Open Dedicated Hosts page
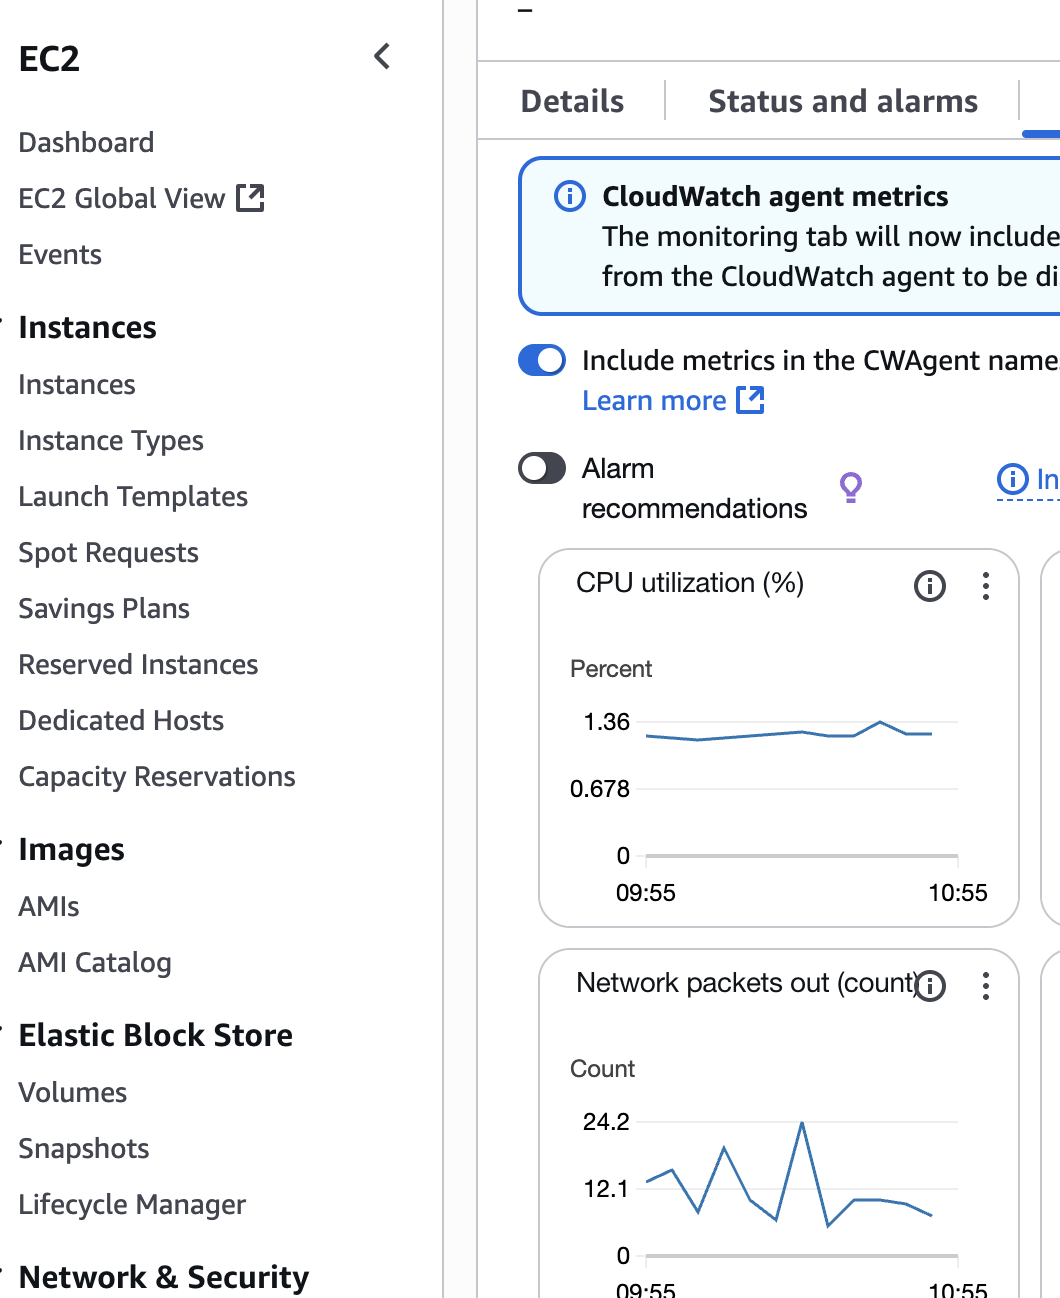The height and width of the screenshot is (1298, 1060). pos(121,720)
